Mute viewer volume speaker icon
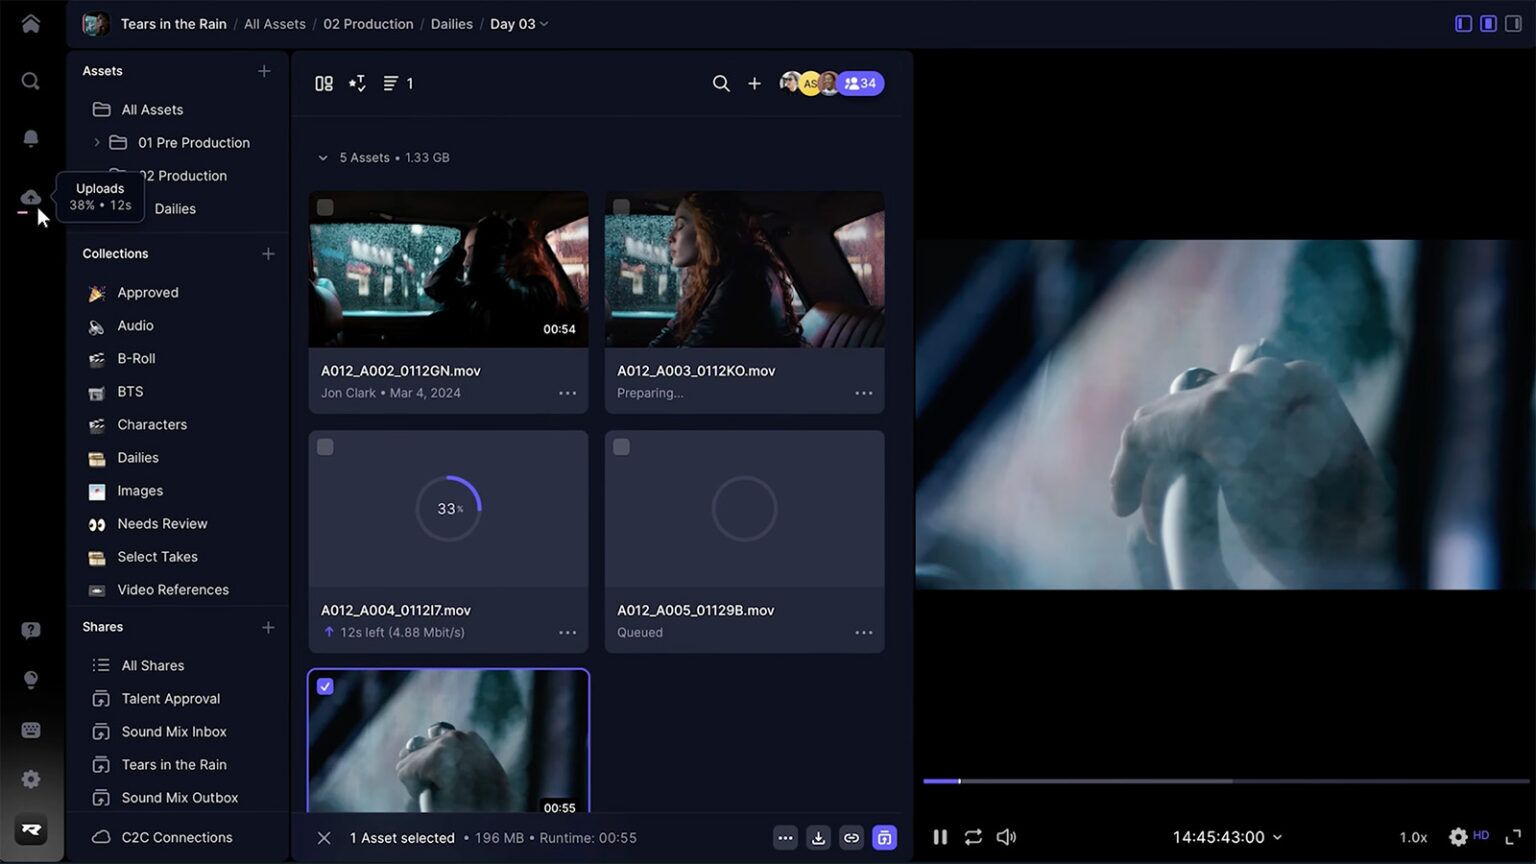The width and height of the screenshot is (1536, 864). point(1006,837)
